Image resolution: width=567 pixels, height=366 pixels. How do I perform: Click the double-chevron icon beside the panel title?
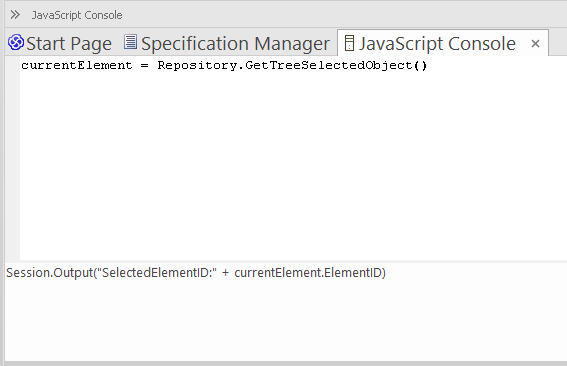pyautogui.click(x=15, y=15)
